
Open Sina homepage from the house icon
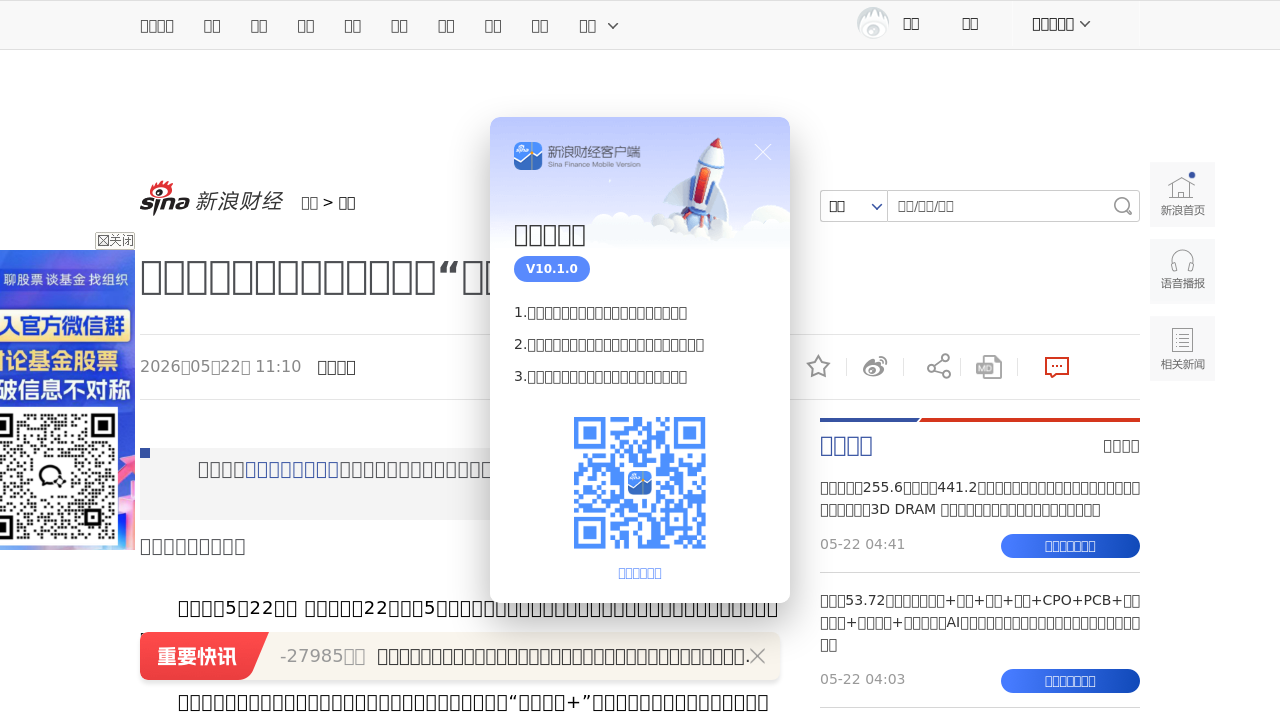[1182, 194]
